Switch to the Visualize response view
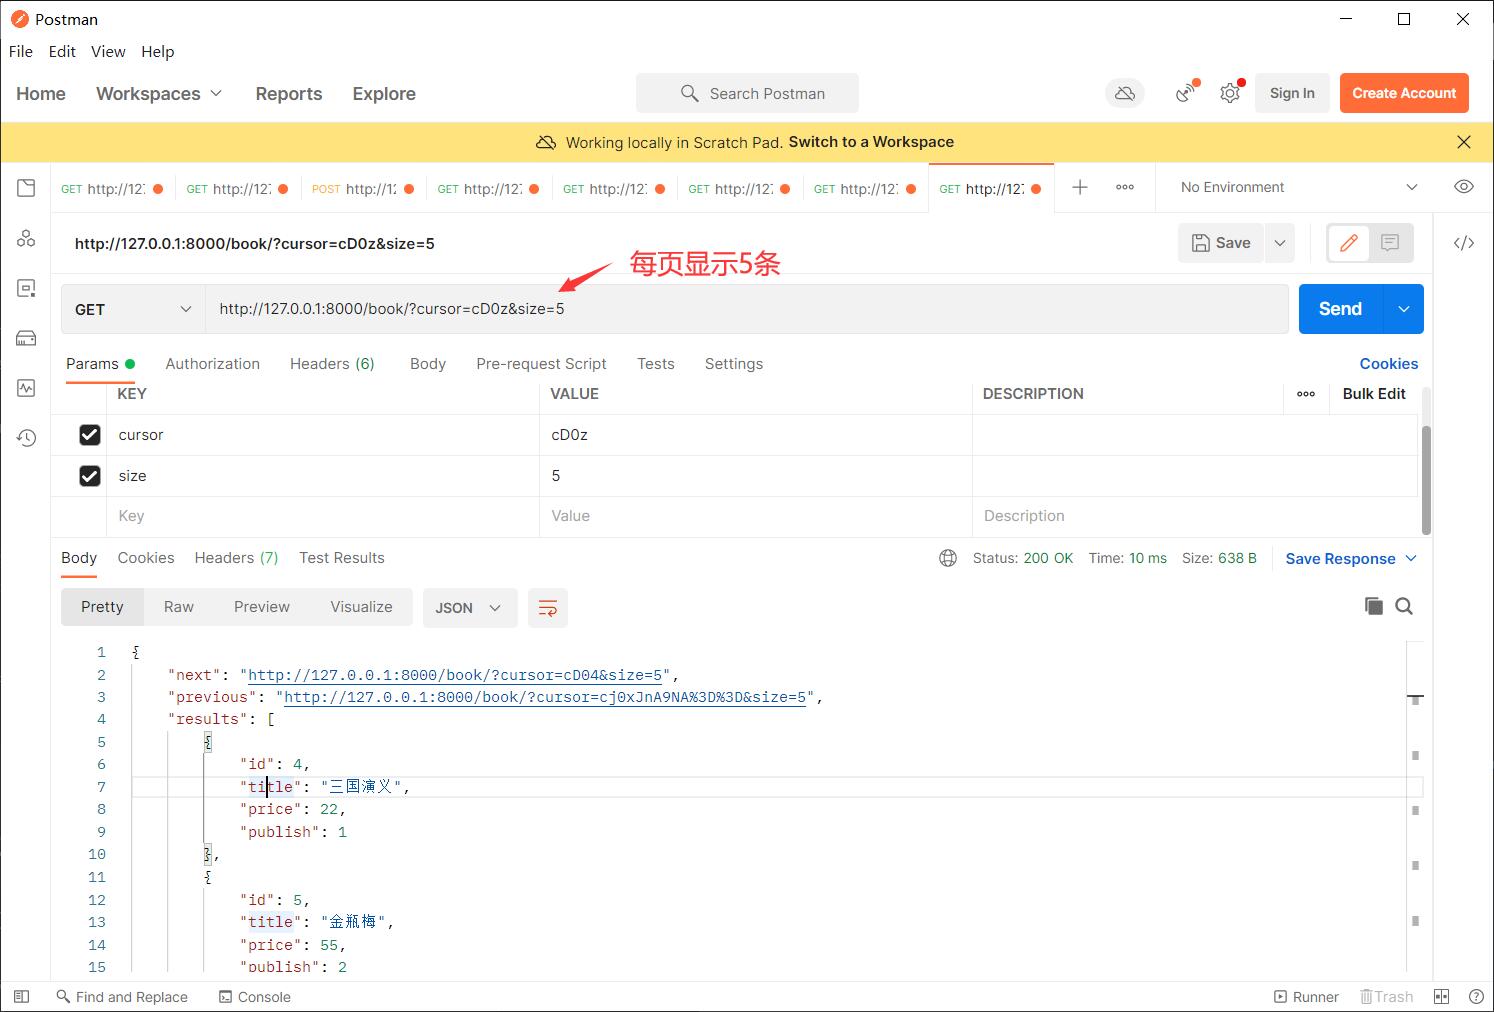This screenshot has width=1494, height=1012. coord(361,607)
